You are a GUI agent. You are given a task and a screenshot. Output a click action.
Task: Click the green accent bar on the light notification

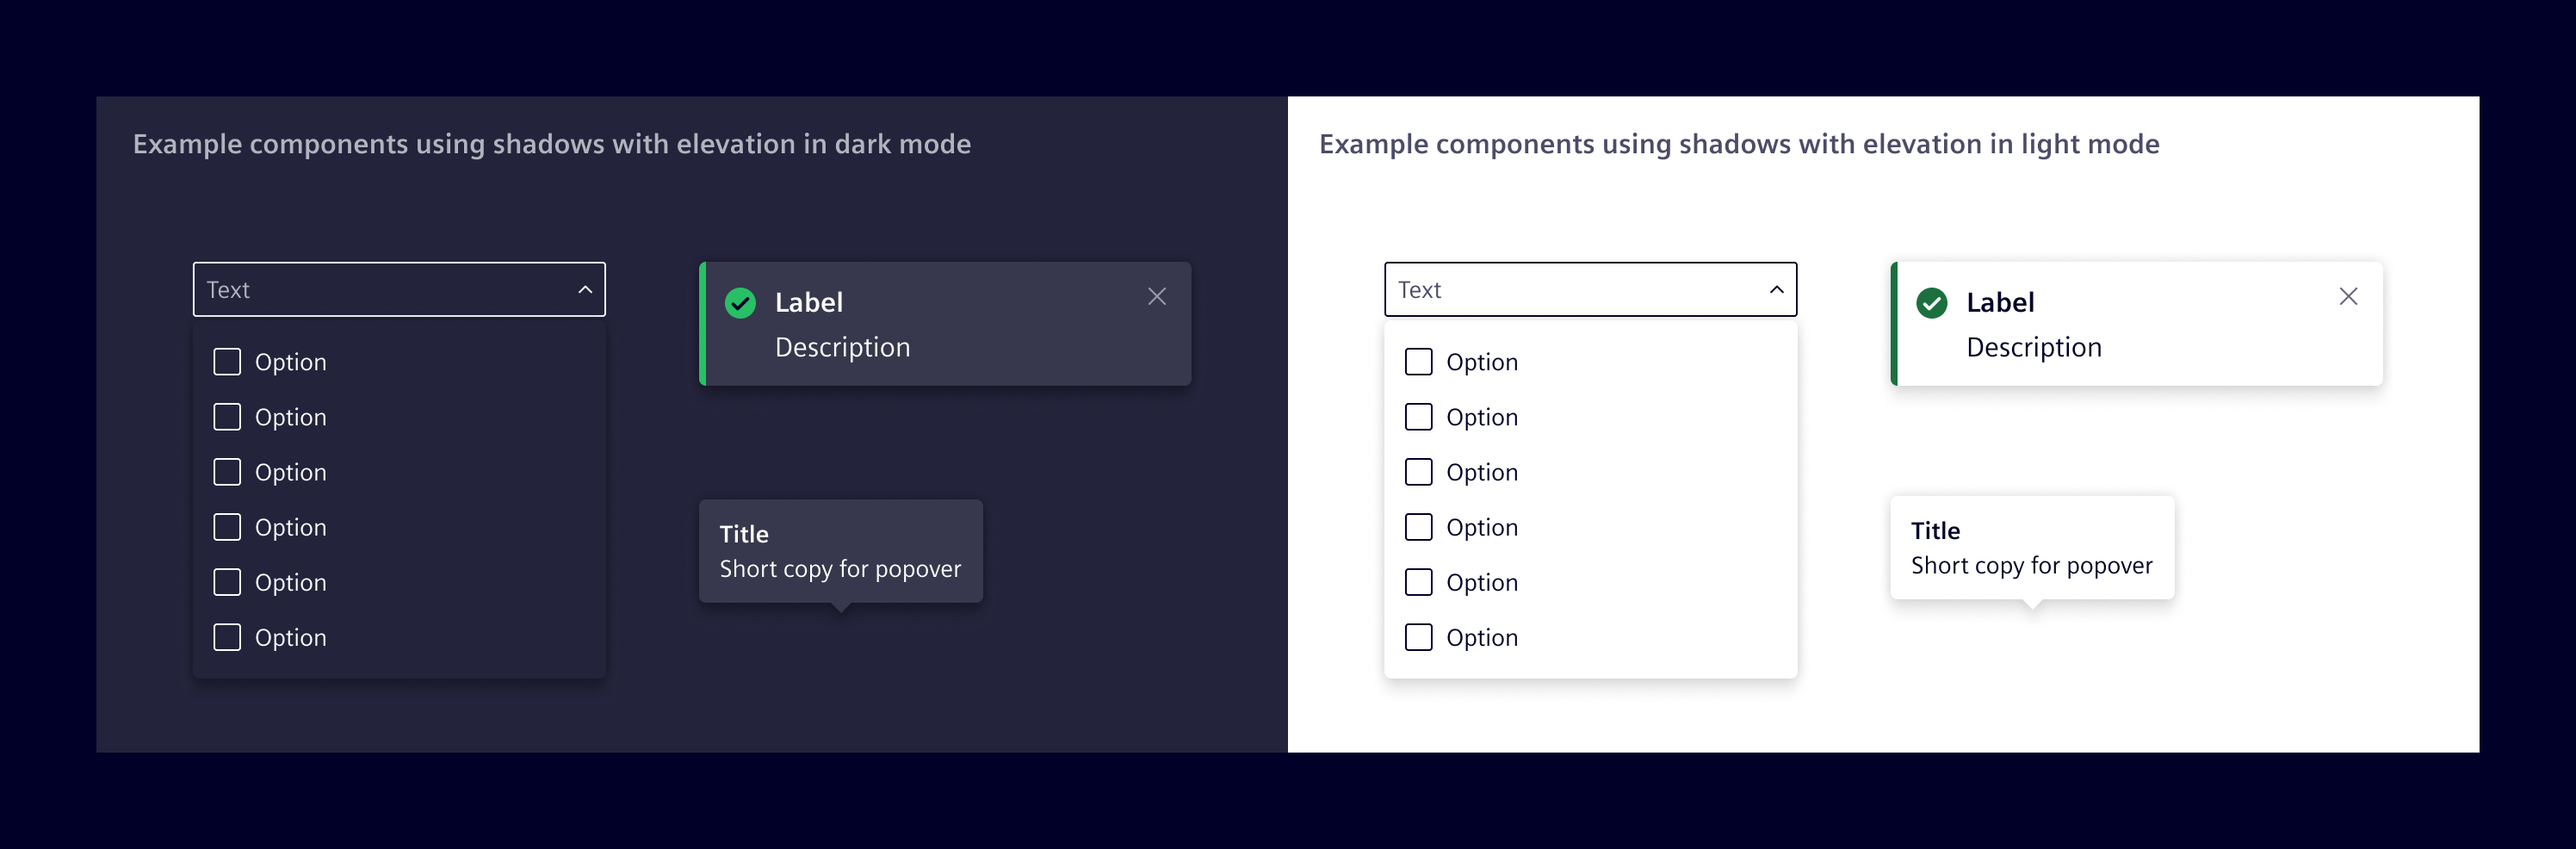click(x=1893, y=323)
